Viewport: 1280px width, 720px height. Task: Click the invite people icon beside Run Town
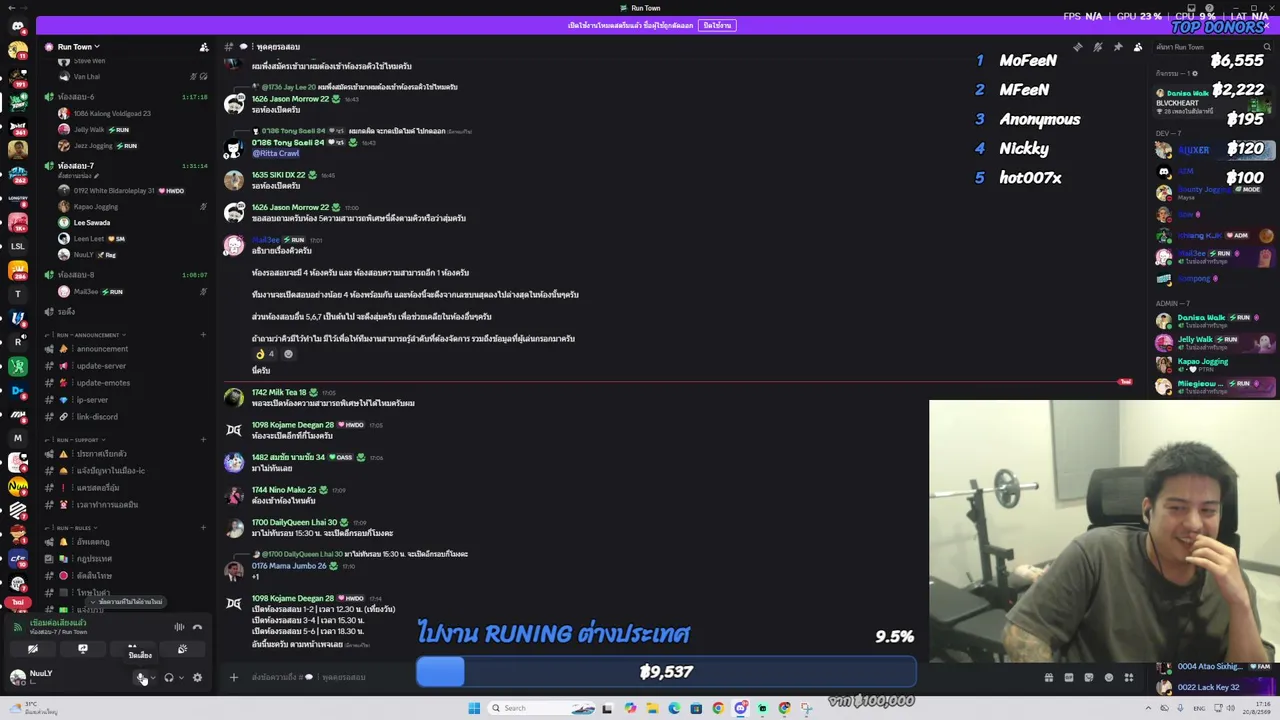204,47
